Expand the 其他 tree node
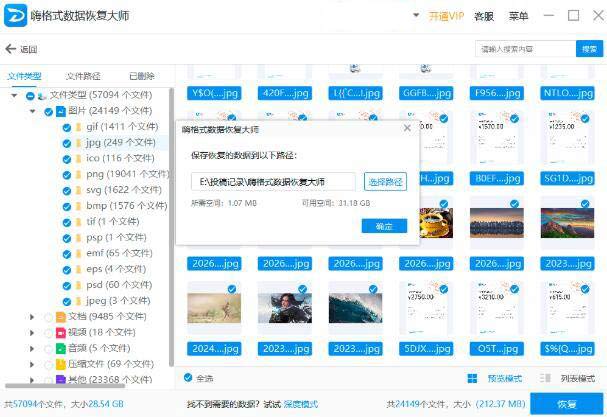607x417 pixels. (32, 380)
